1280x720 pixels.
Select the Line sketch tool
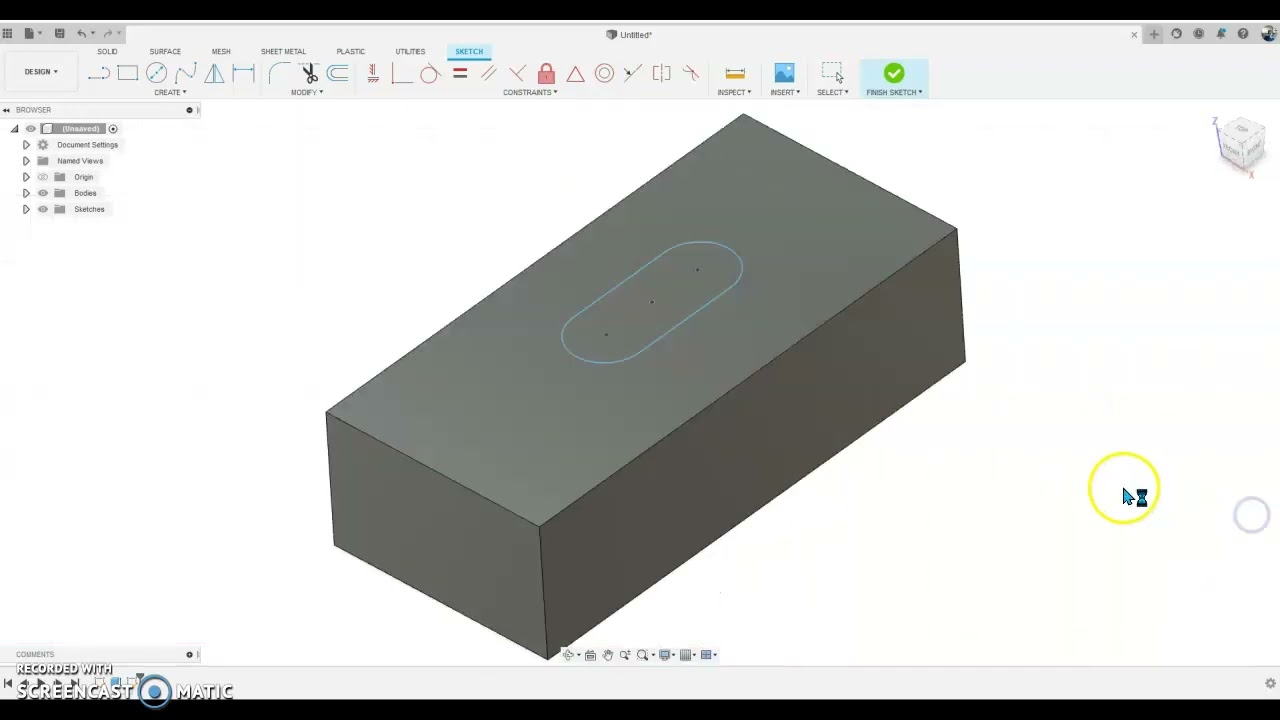pos(98,73)
